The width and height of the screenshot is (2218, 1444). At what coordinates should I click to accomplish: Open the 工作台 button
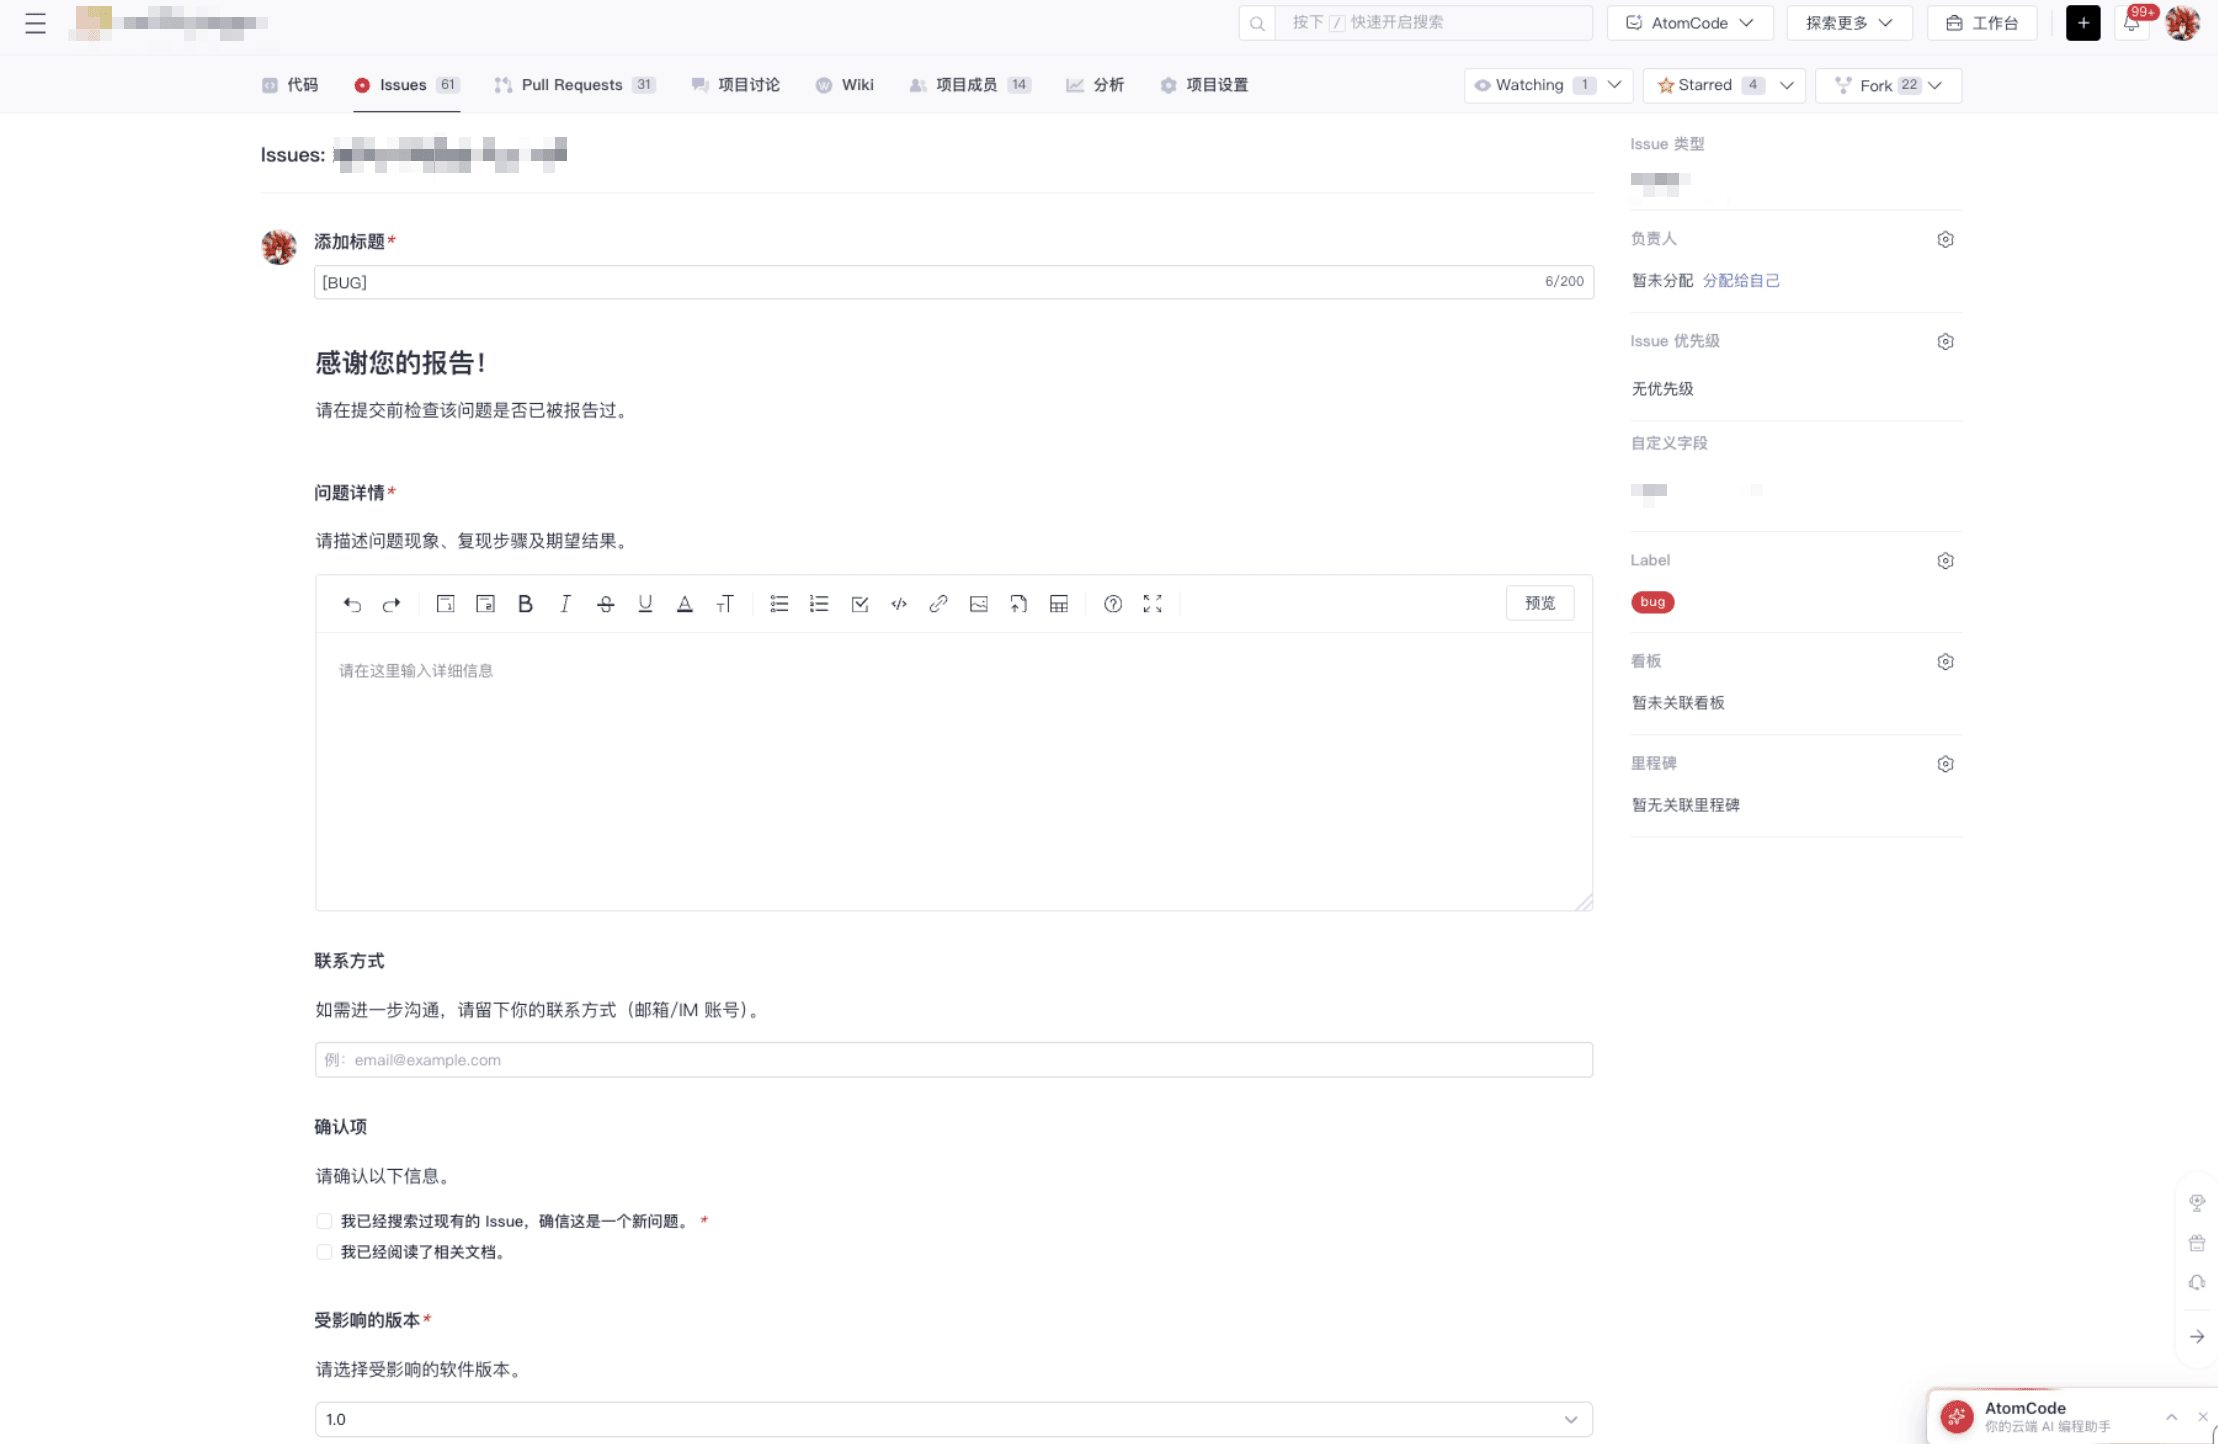pyautogui.click(x=1982, y=23)
